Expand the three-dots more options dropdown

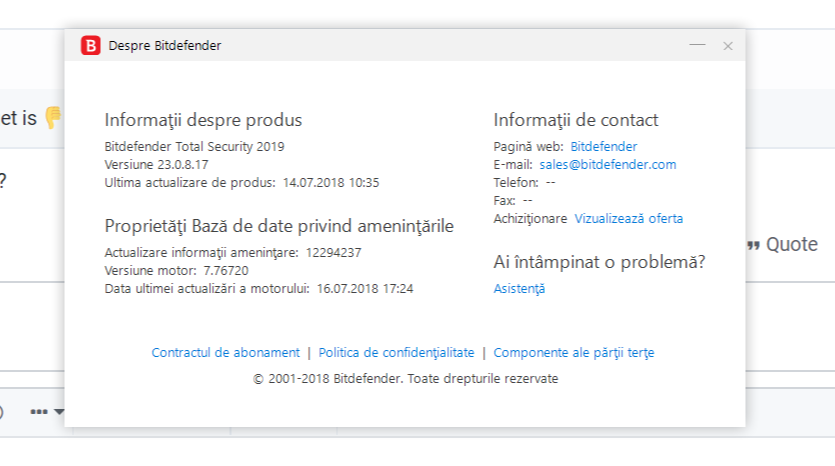click(x=47, y=412)
